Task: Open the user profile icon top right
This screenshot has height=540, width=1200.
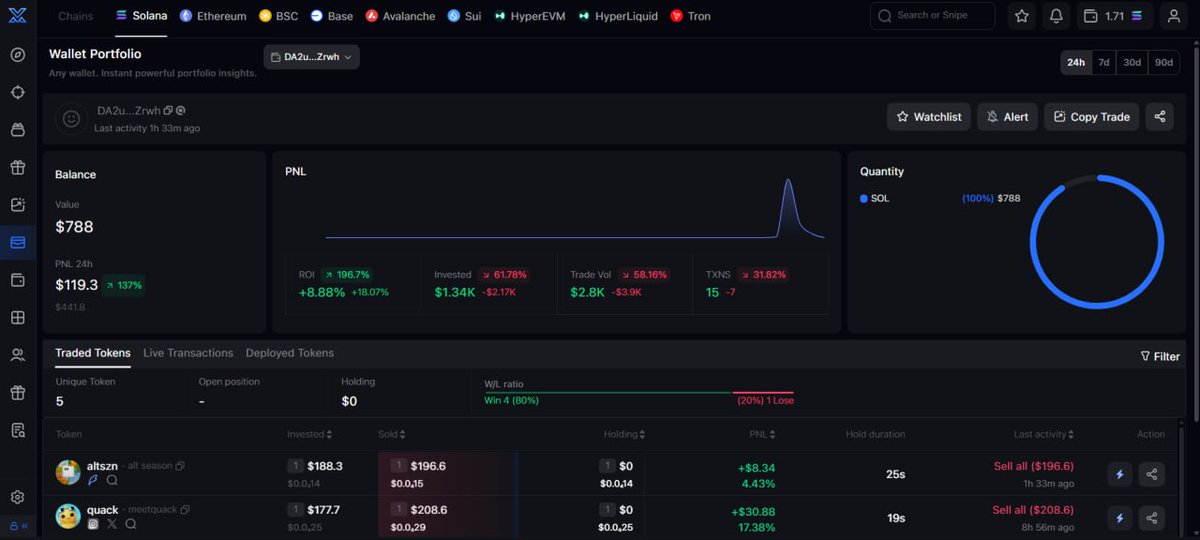Action: [x=1172, y=16]
